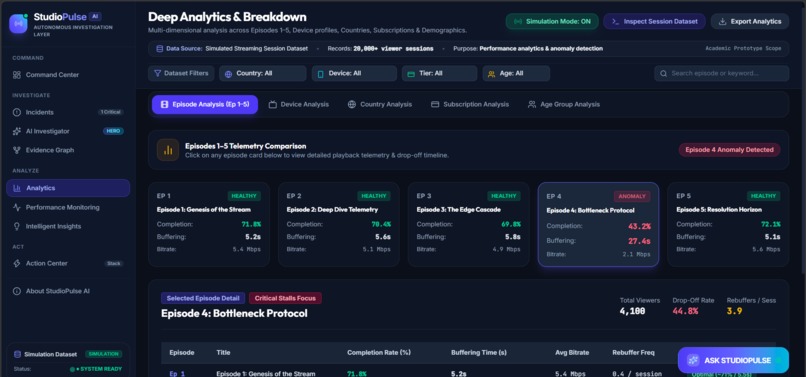Click the search episode or keyword field
The image size is (806, 377).
point(722,74)
